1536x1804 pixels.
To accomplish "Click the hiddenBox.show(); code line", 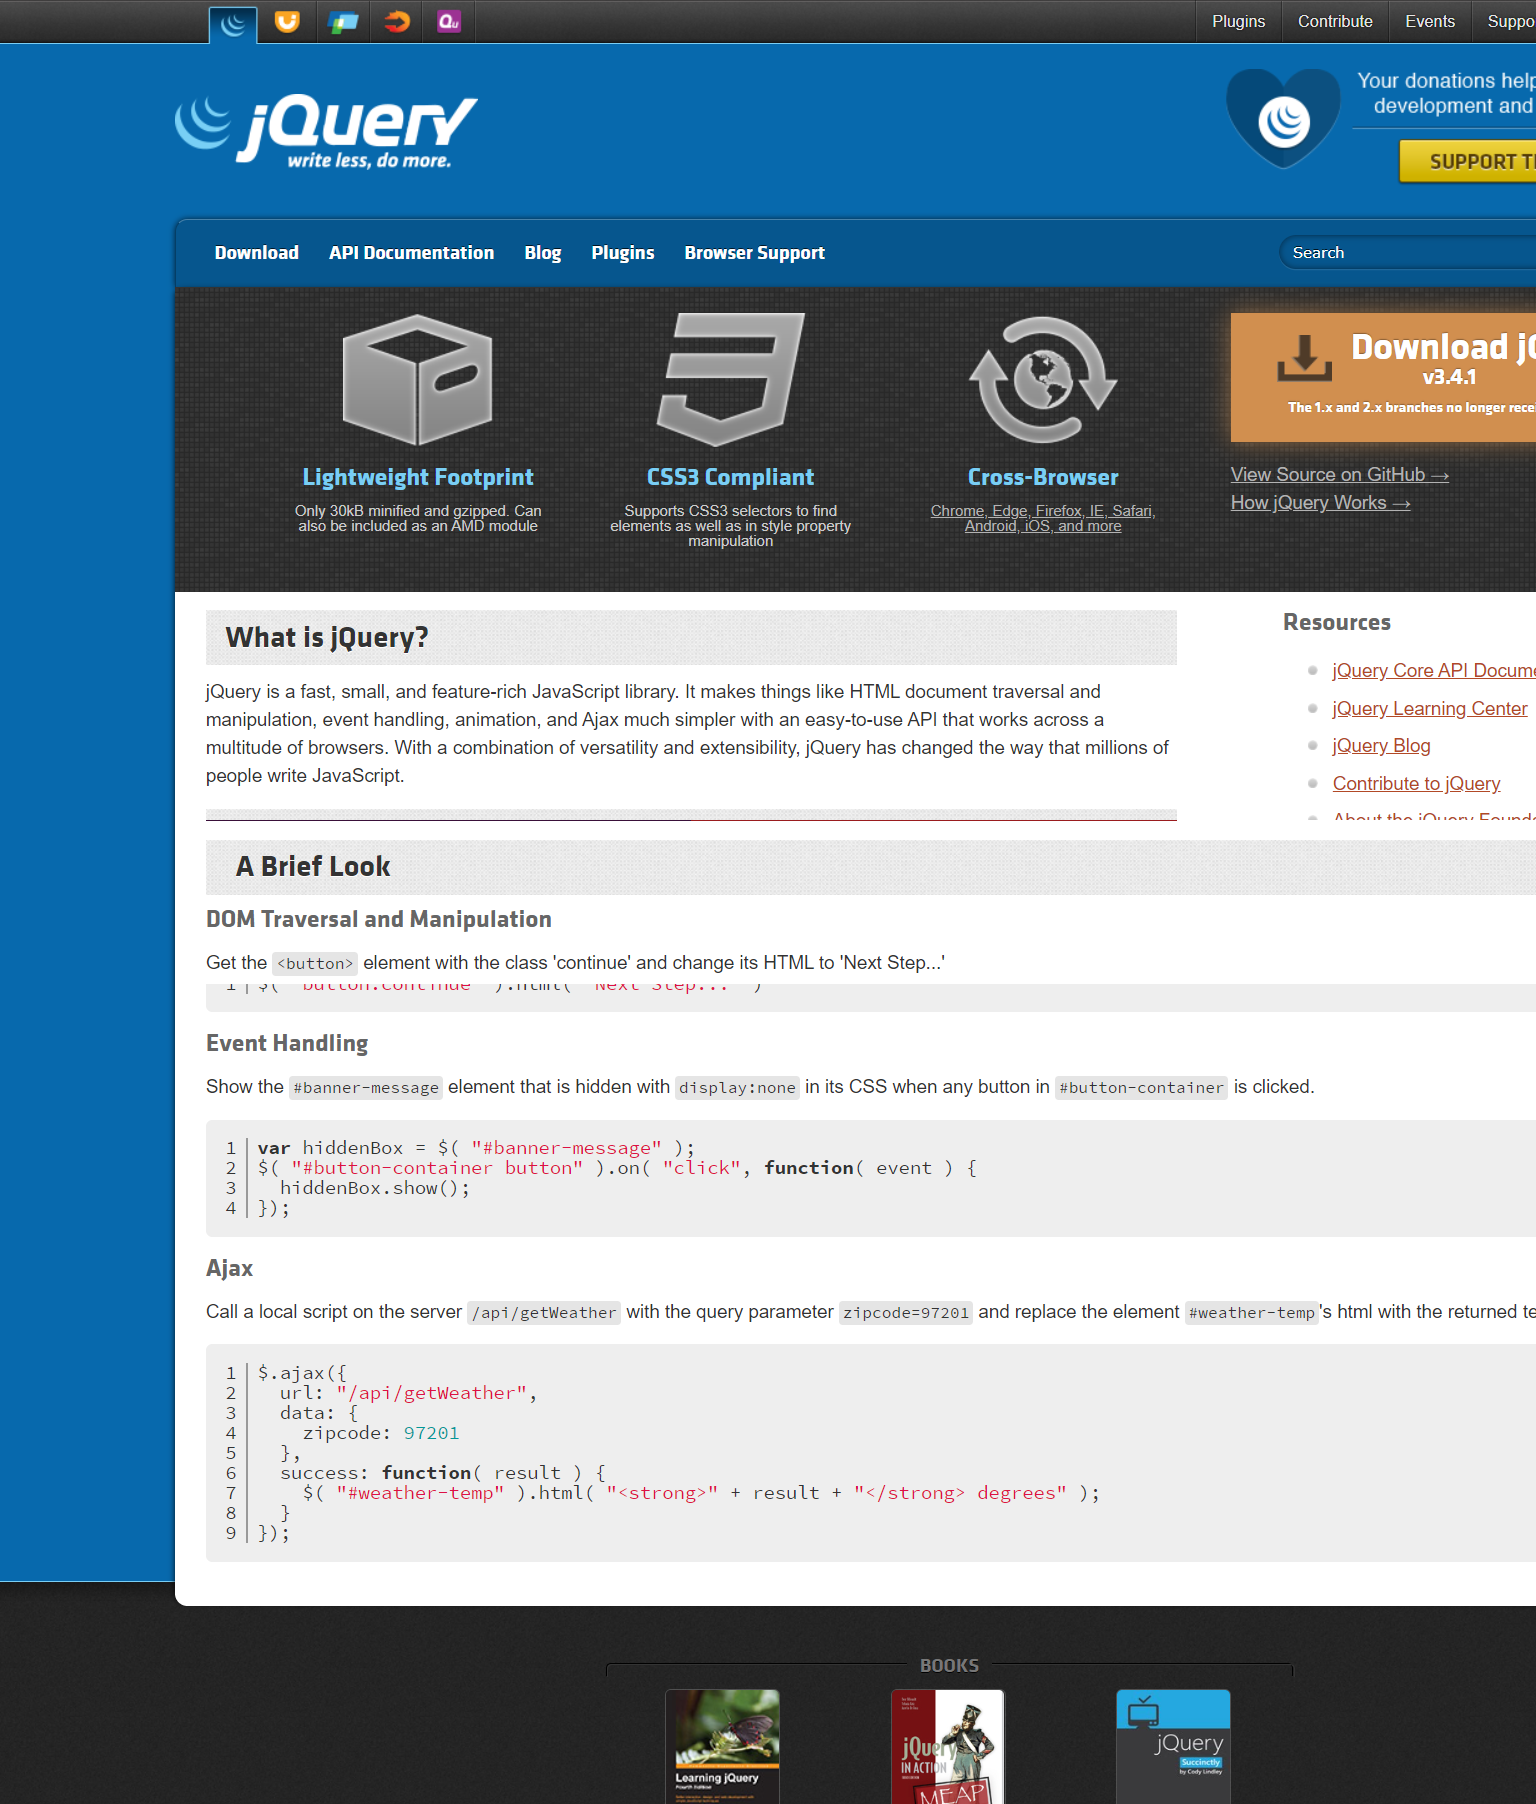I will click(375, 1188).
